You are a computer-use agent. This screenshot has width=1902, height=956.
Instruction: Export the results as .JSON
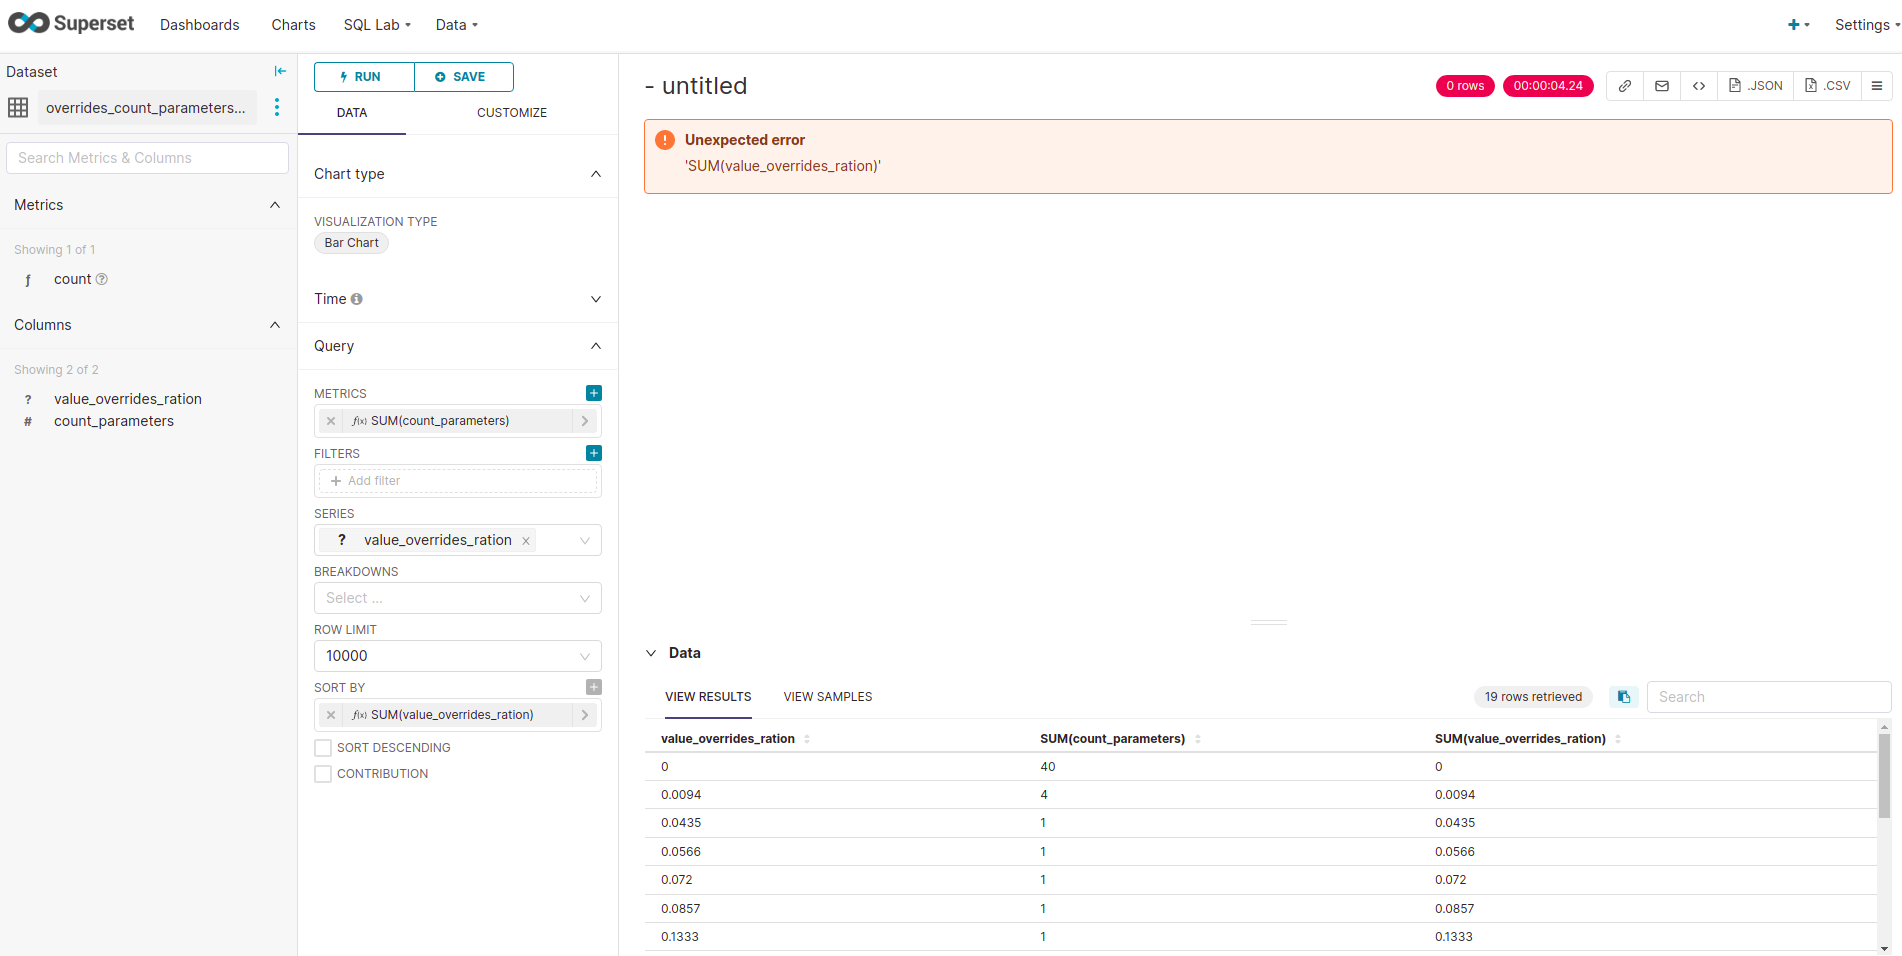tap(1755, 86)
